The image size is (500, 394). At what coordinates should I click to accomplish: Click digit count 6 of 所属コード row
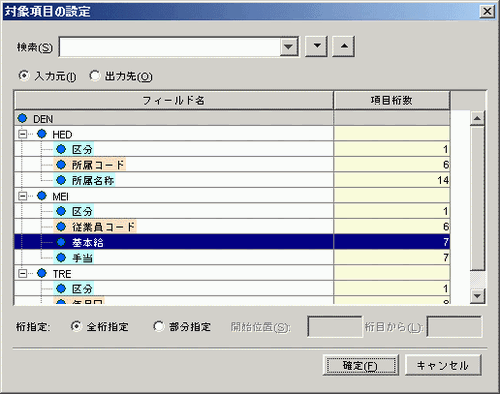click(392, 165)
